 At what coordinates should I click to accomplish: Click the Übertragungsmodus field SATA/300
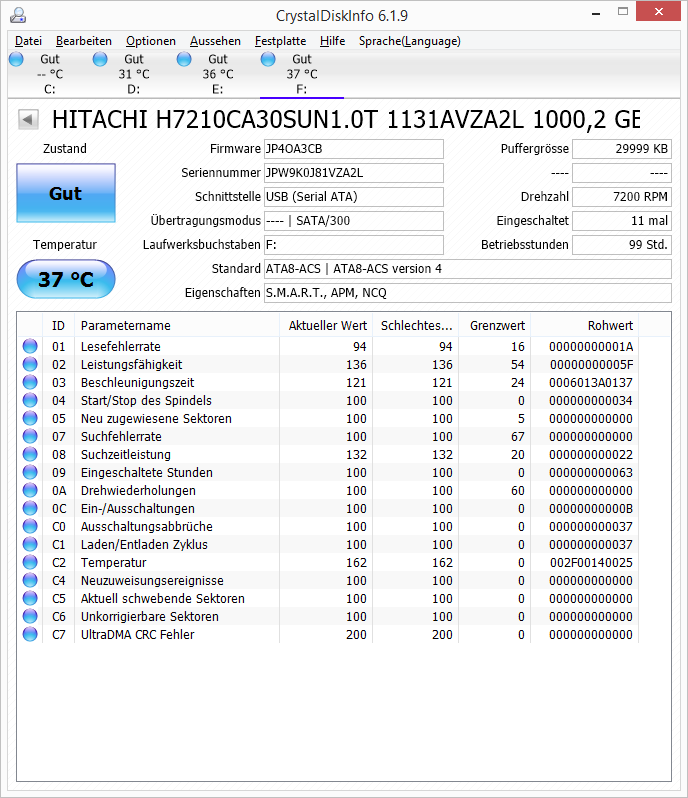(354, 221)
